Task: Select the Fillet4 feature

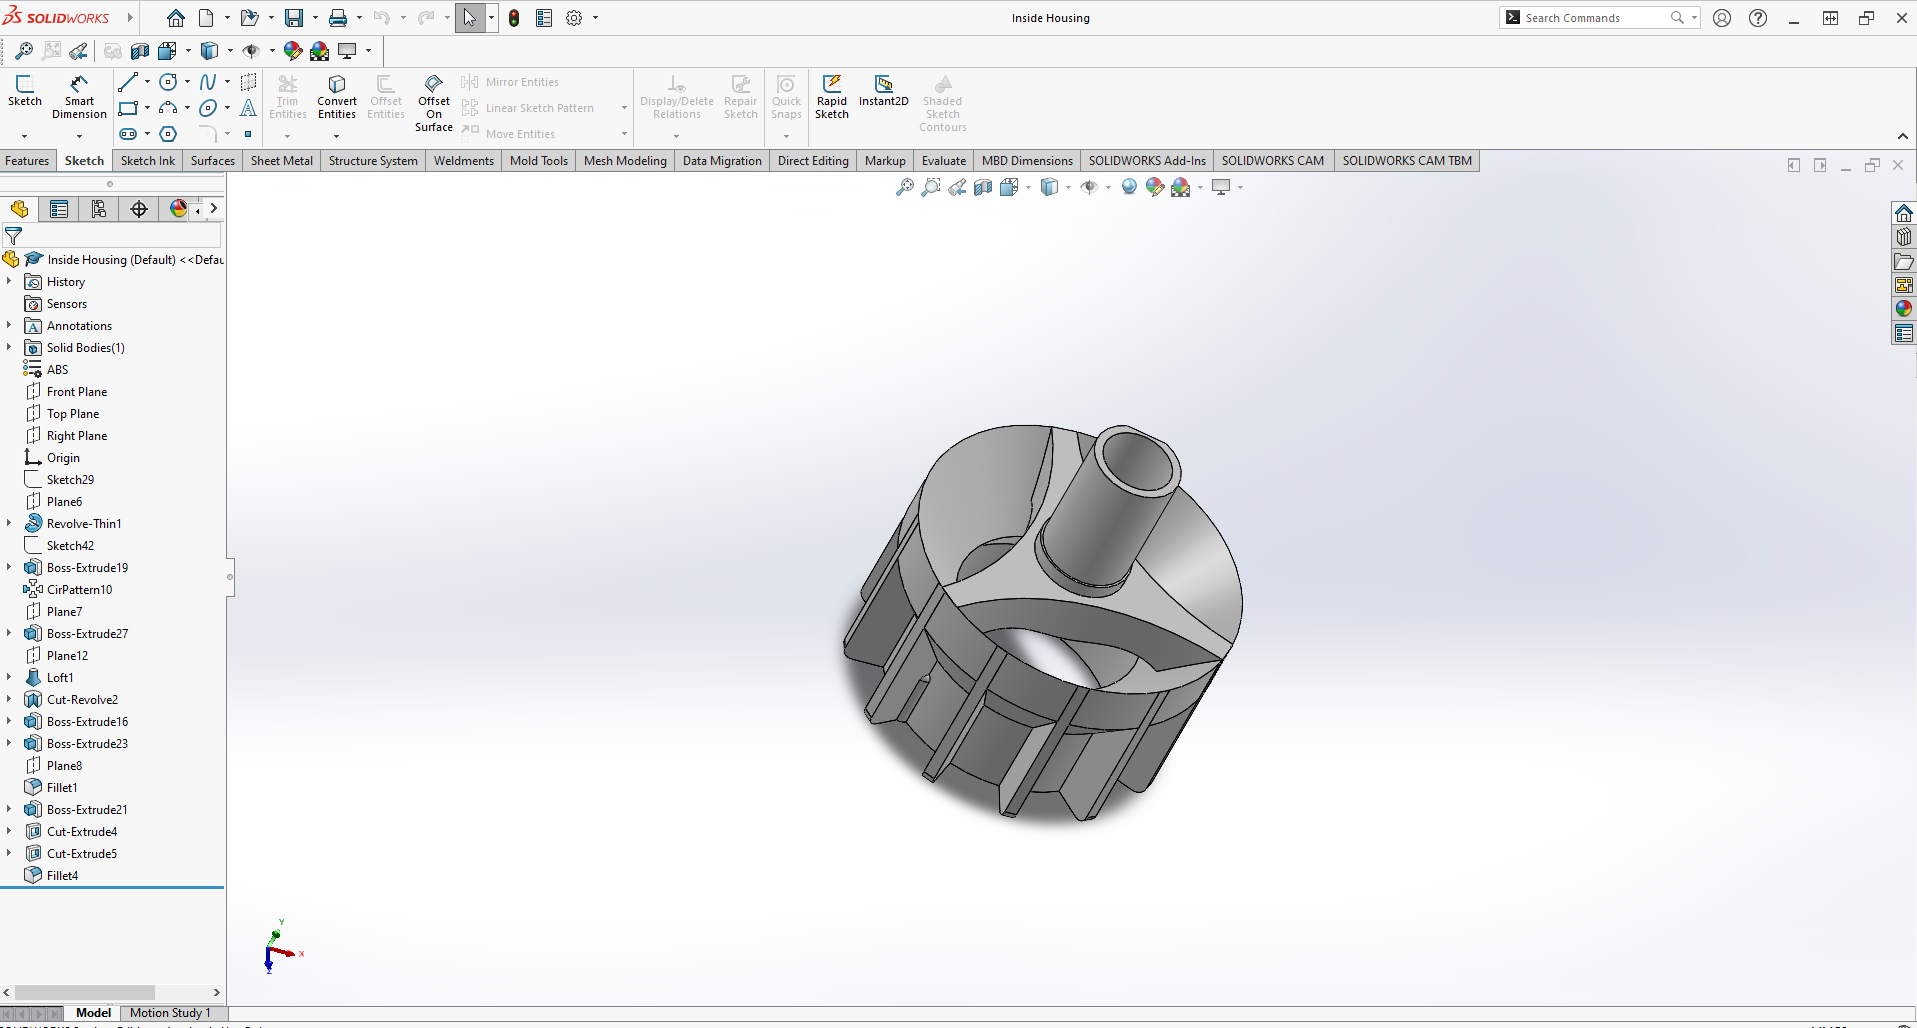Action: [62, 876]
